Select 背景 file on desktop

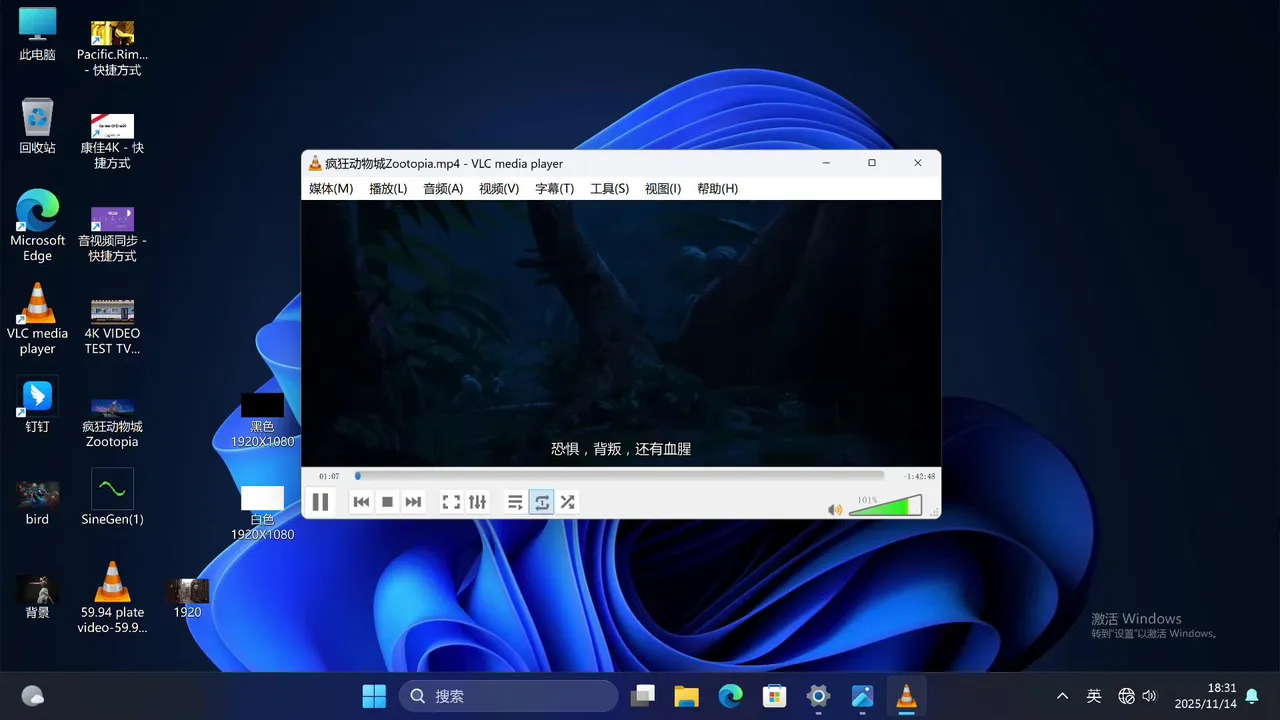[37, 597]
